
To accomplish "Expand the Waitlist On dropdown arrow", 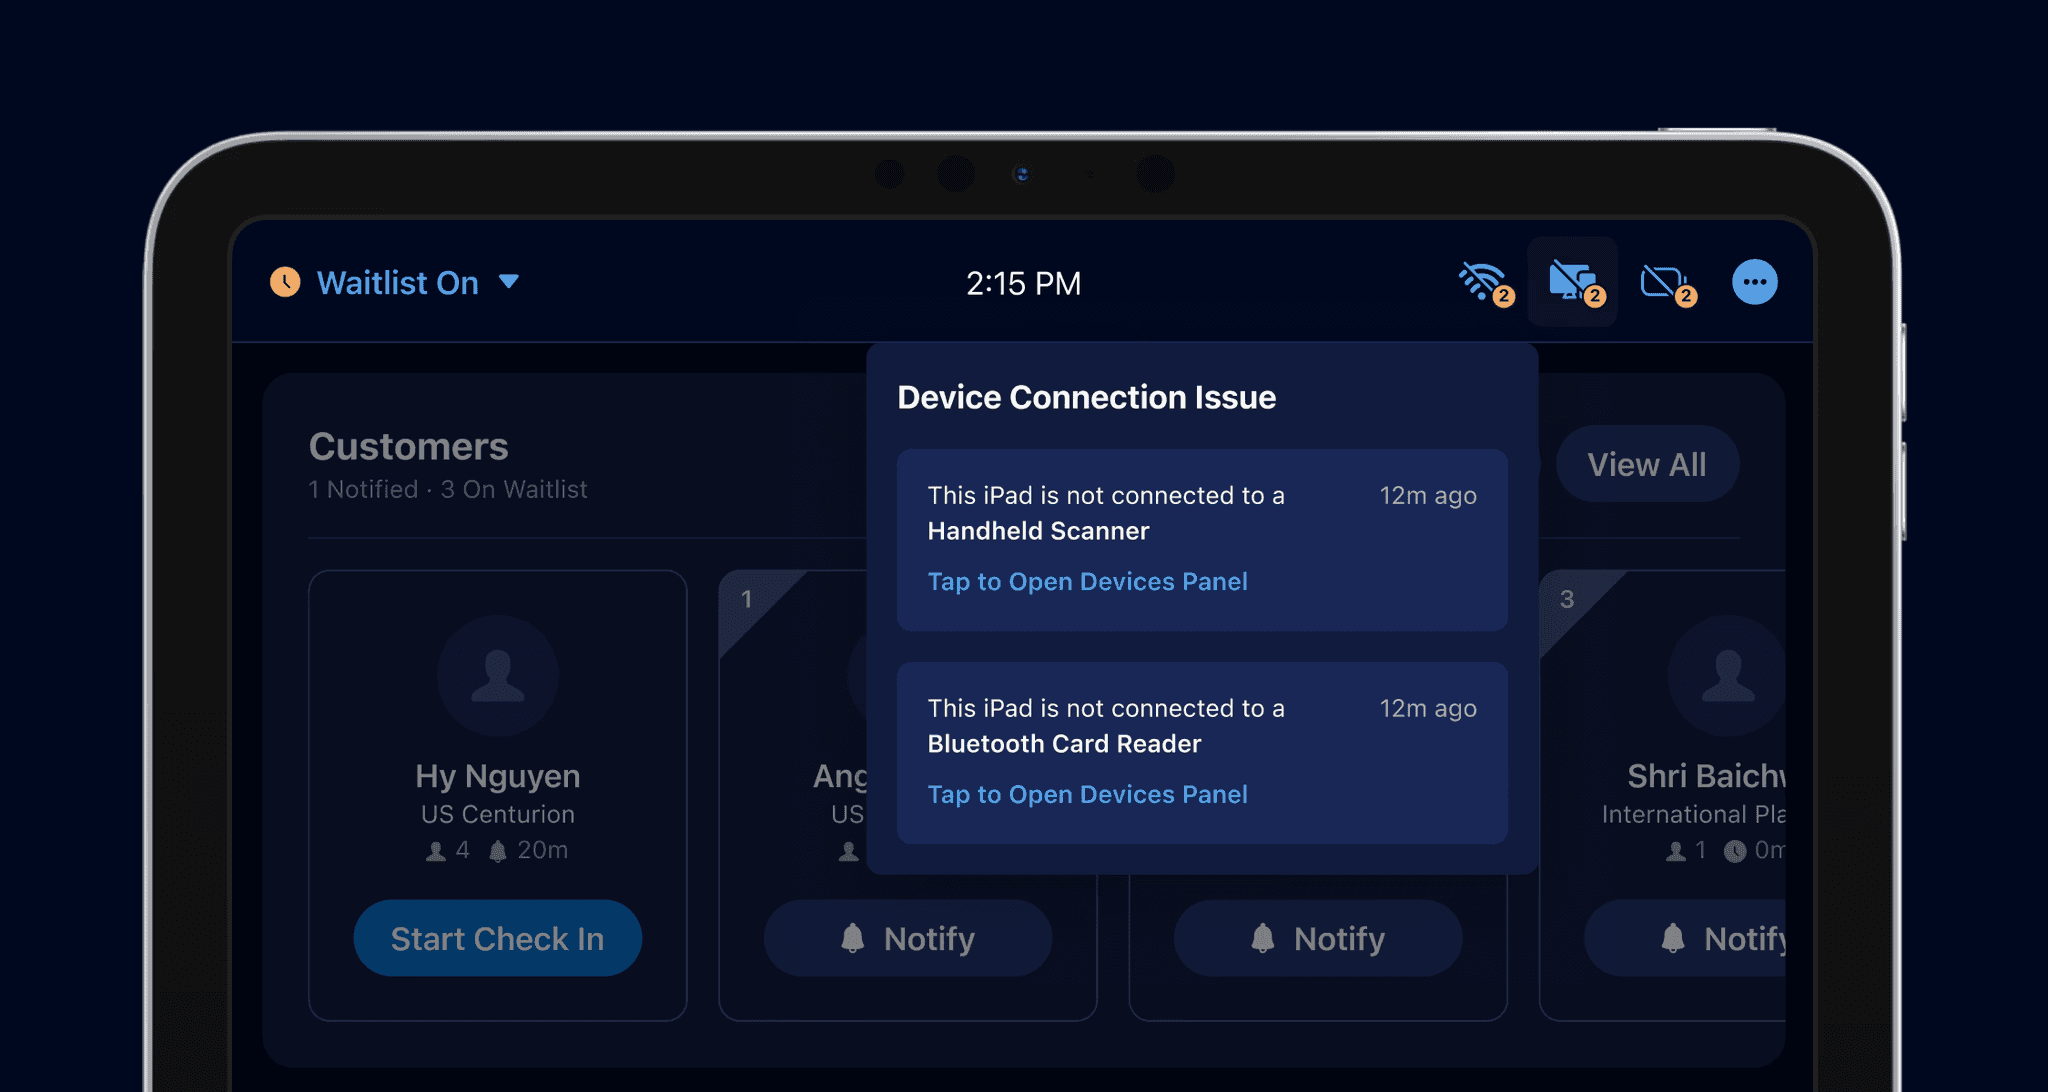I will pyautogui.click(x=509, y=282).
